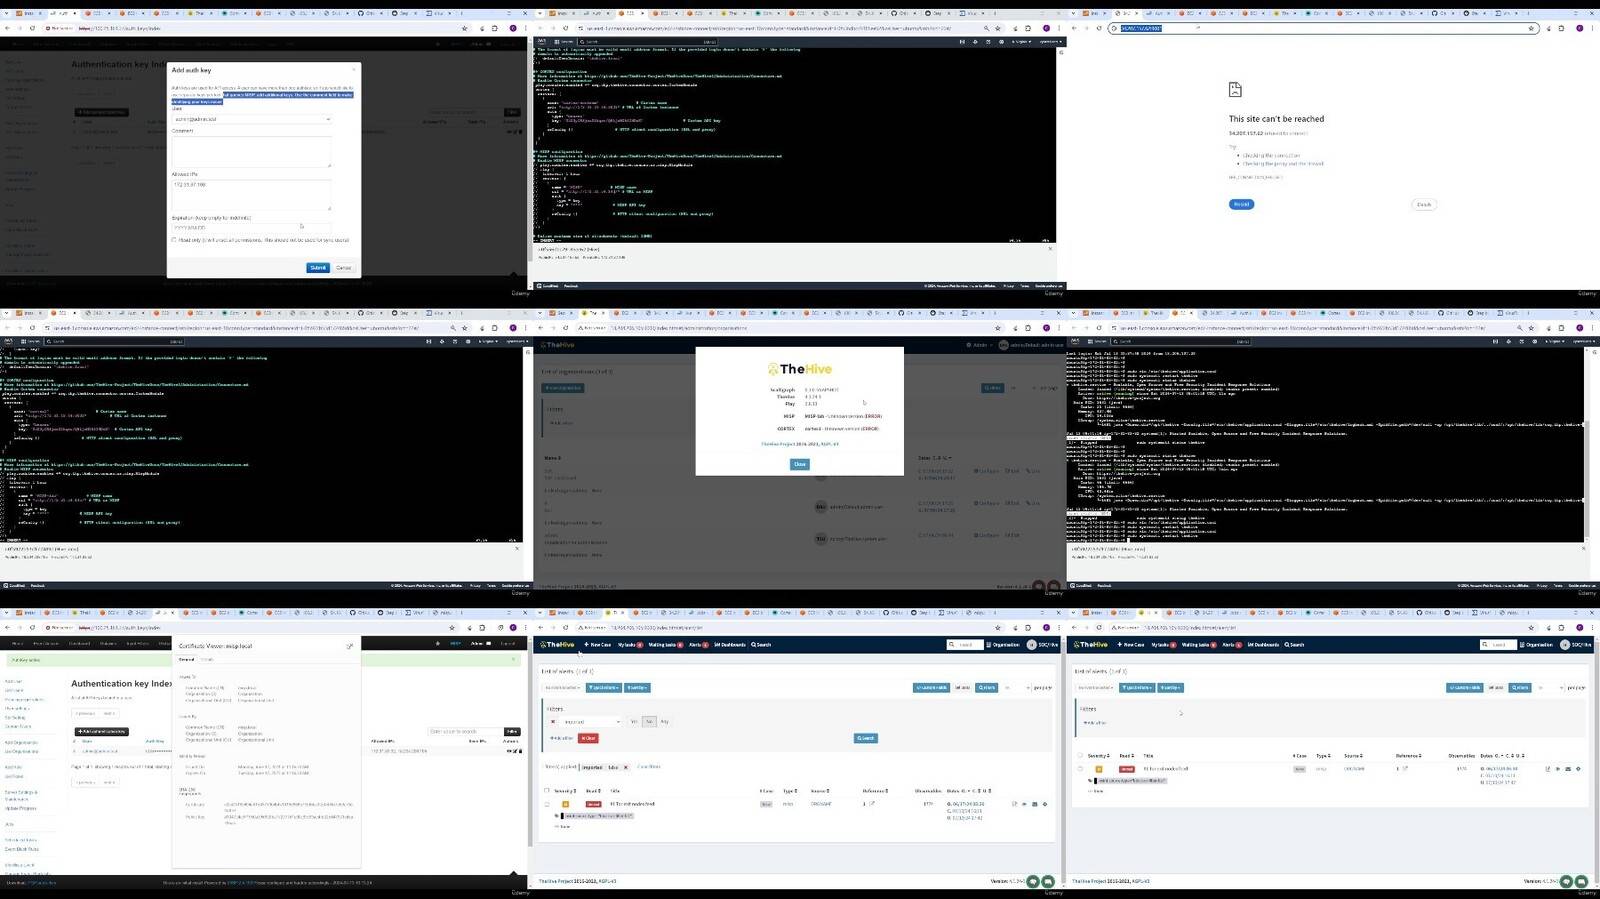
Task: Switch to General tab in Certificate Viewer
Action: [186, 660]
